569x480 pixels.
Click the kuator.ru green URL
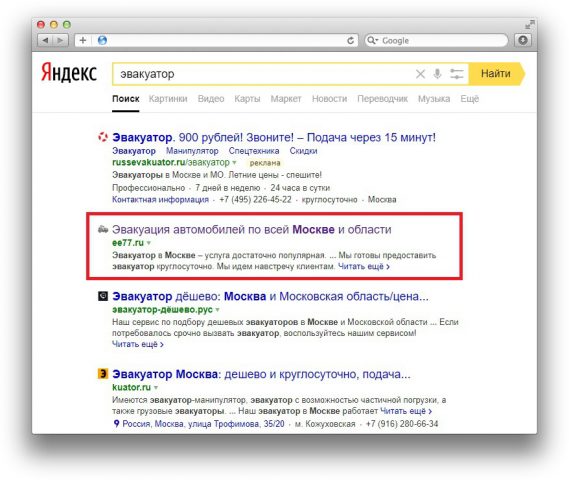131,387
